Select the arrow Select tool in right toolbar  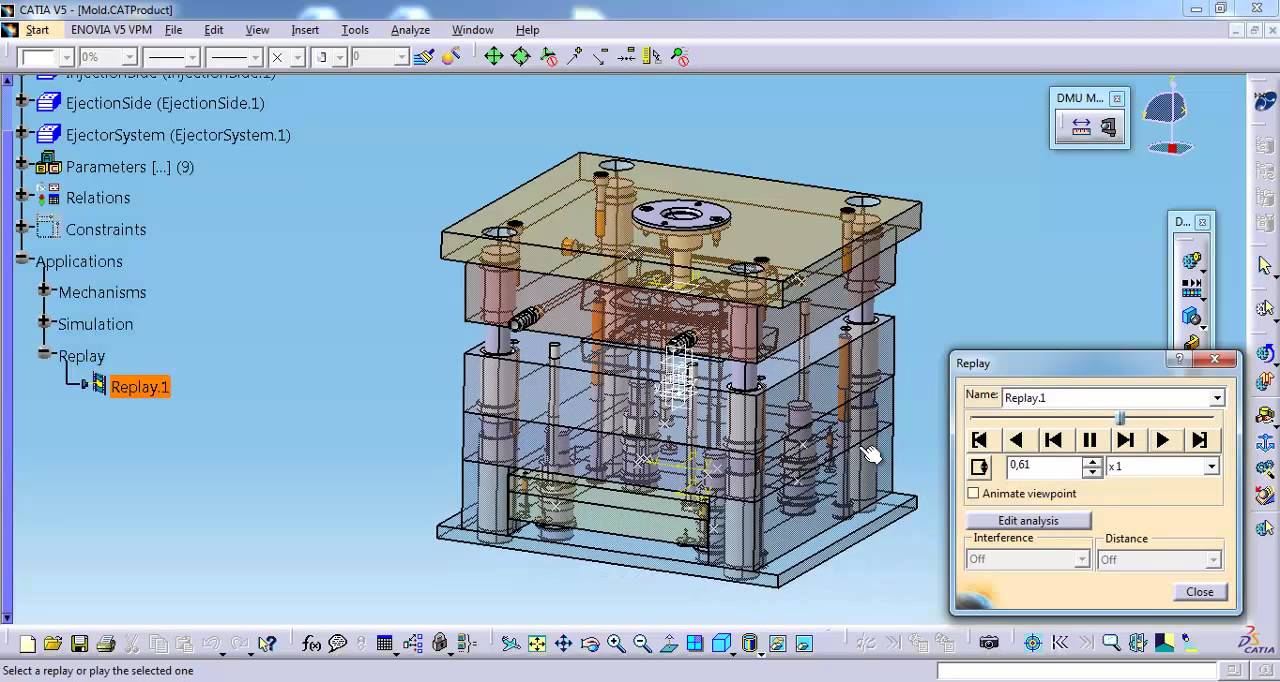(1265, 265)
